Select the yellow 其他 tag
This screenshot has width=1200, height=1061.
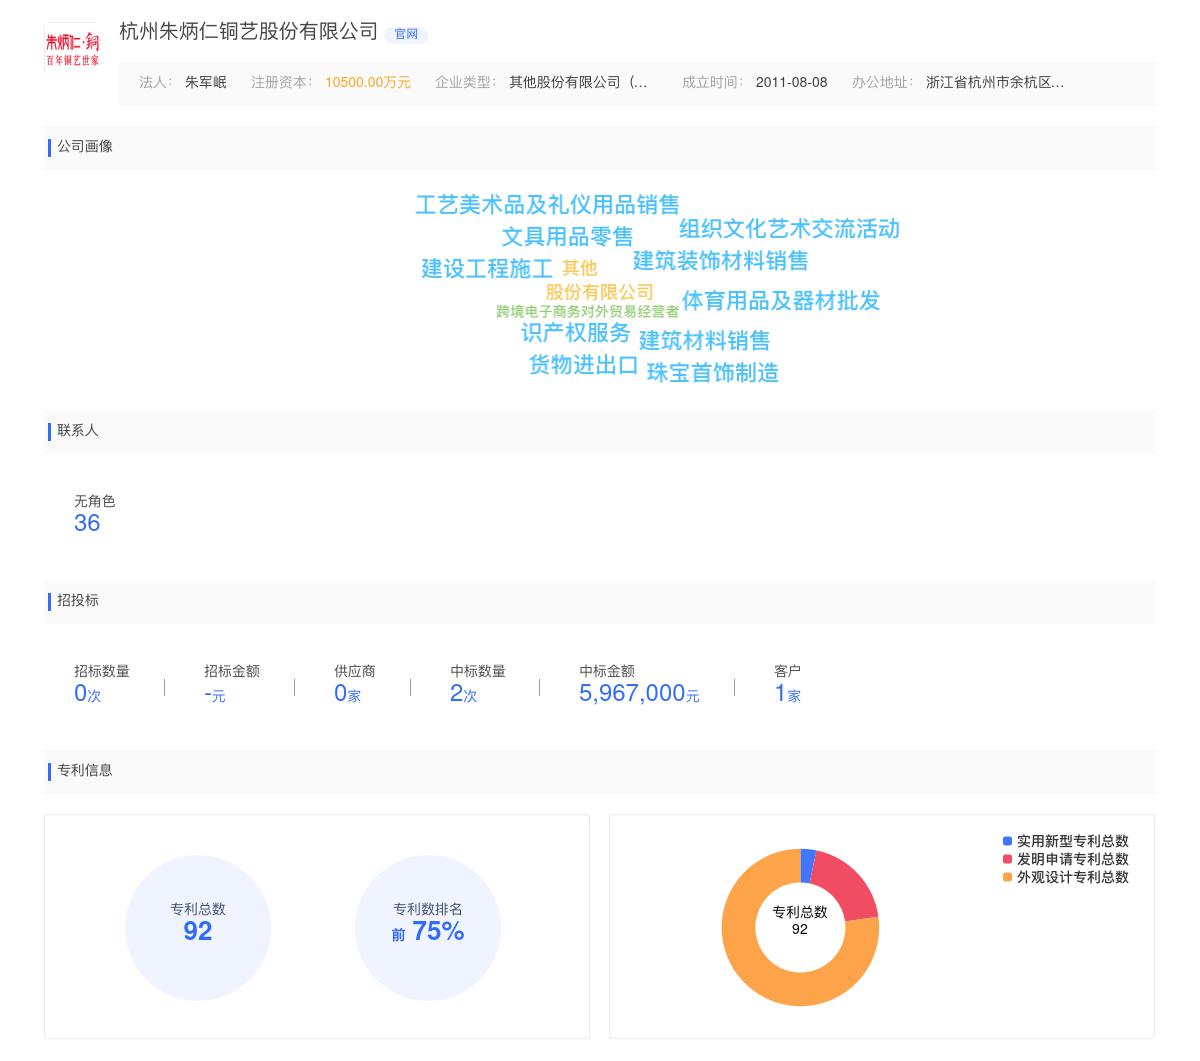click(579, 268)
